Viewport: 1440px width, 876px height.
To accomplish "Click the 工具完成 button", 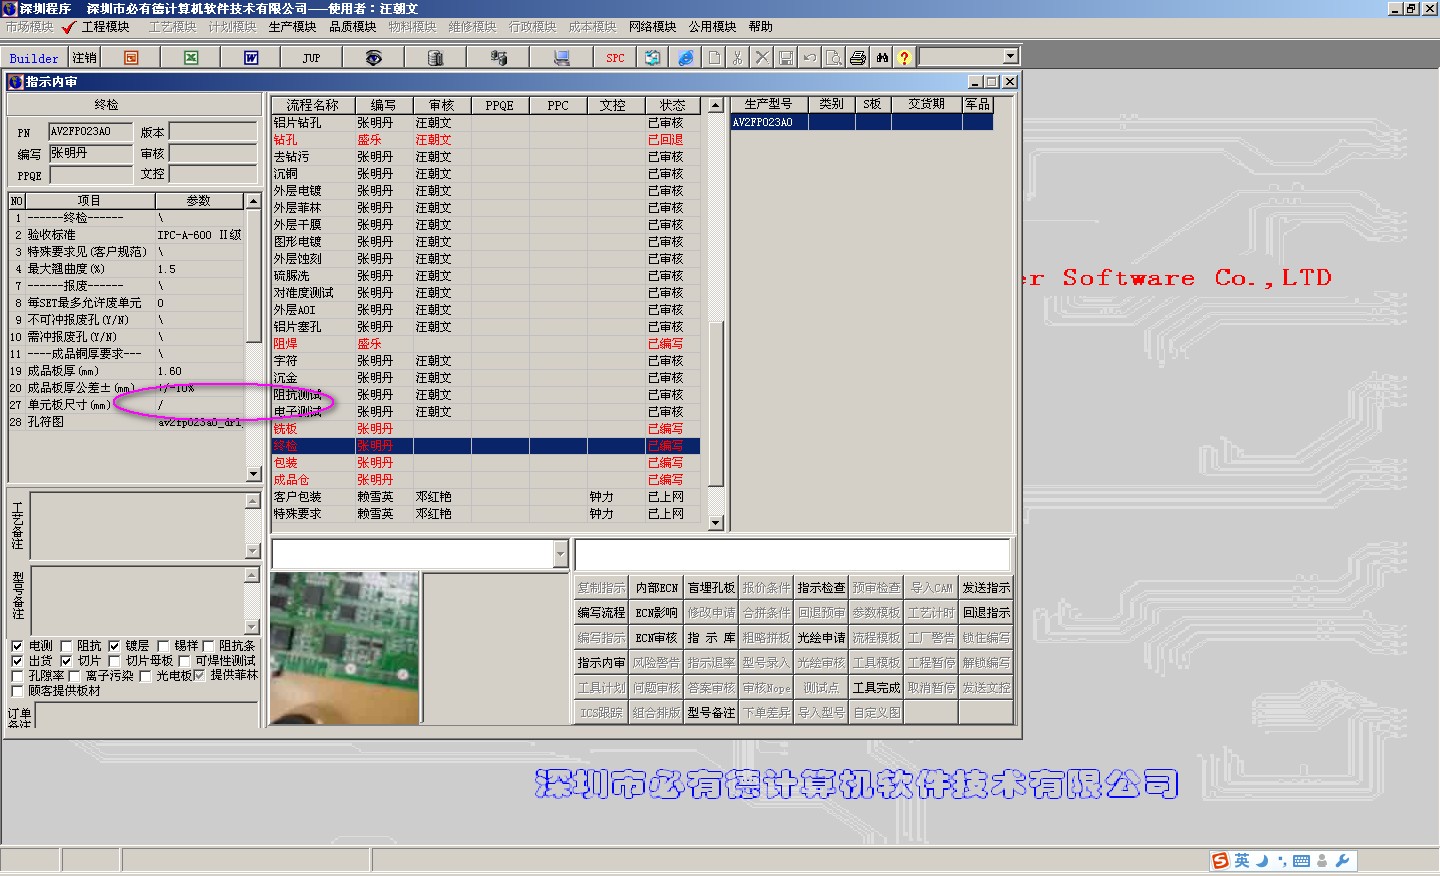I will click(876, 688).
